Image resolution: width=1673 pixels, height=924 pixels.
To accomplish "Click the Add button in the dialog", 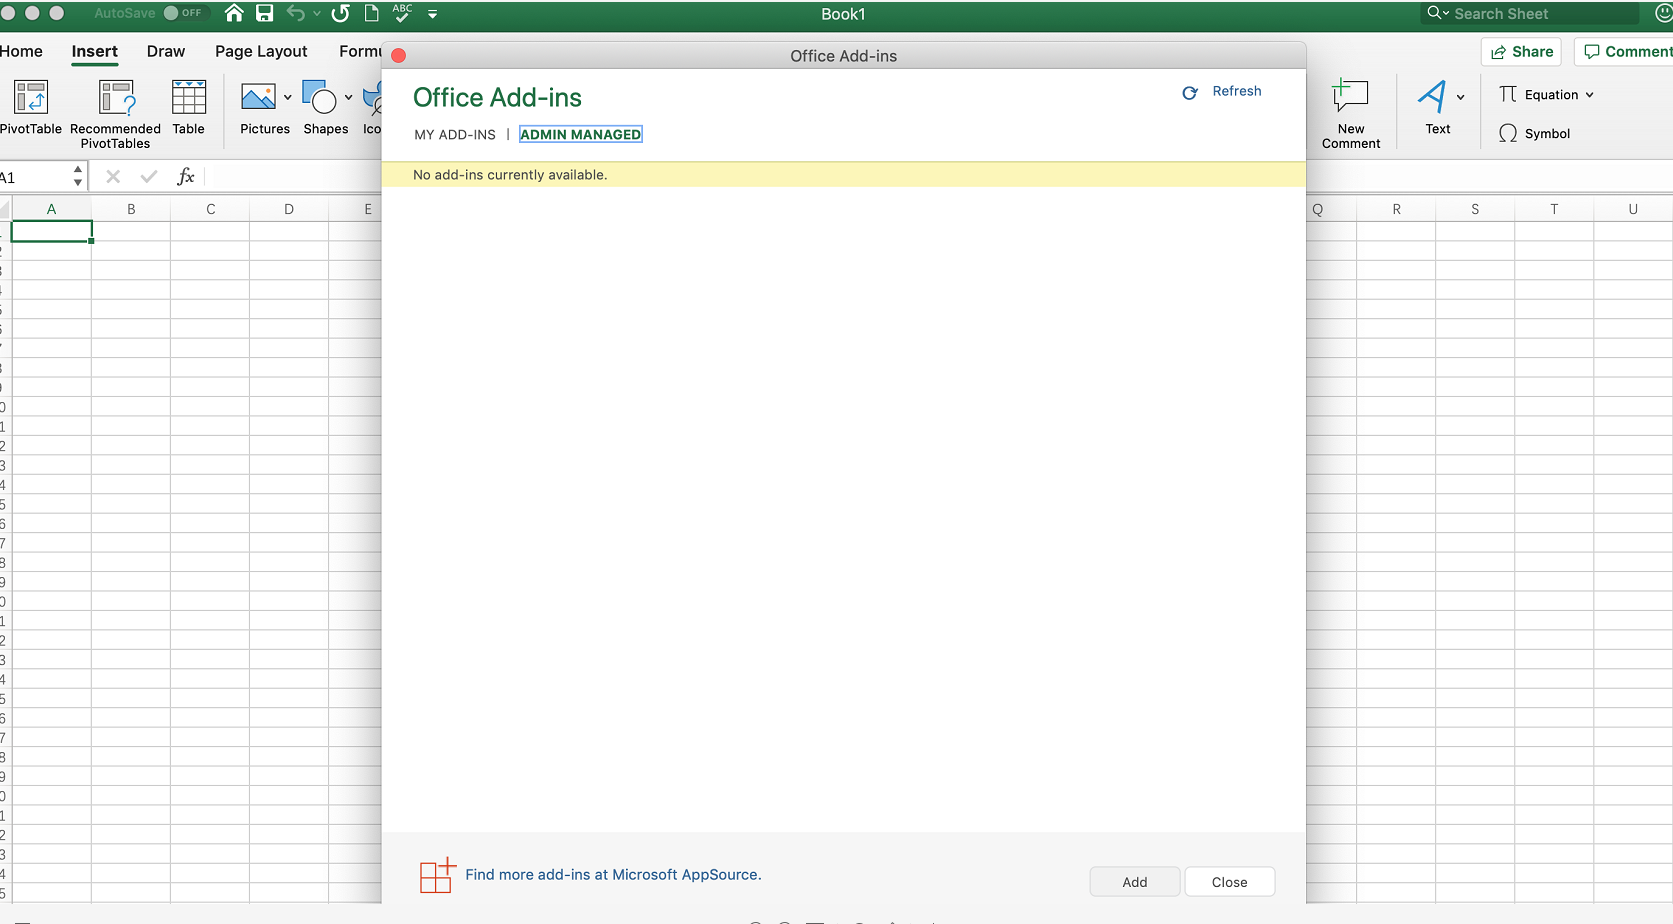I will tap(1133, 881).
